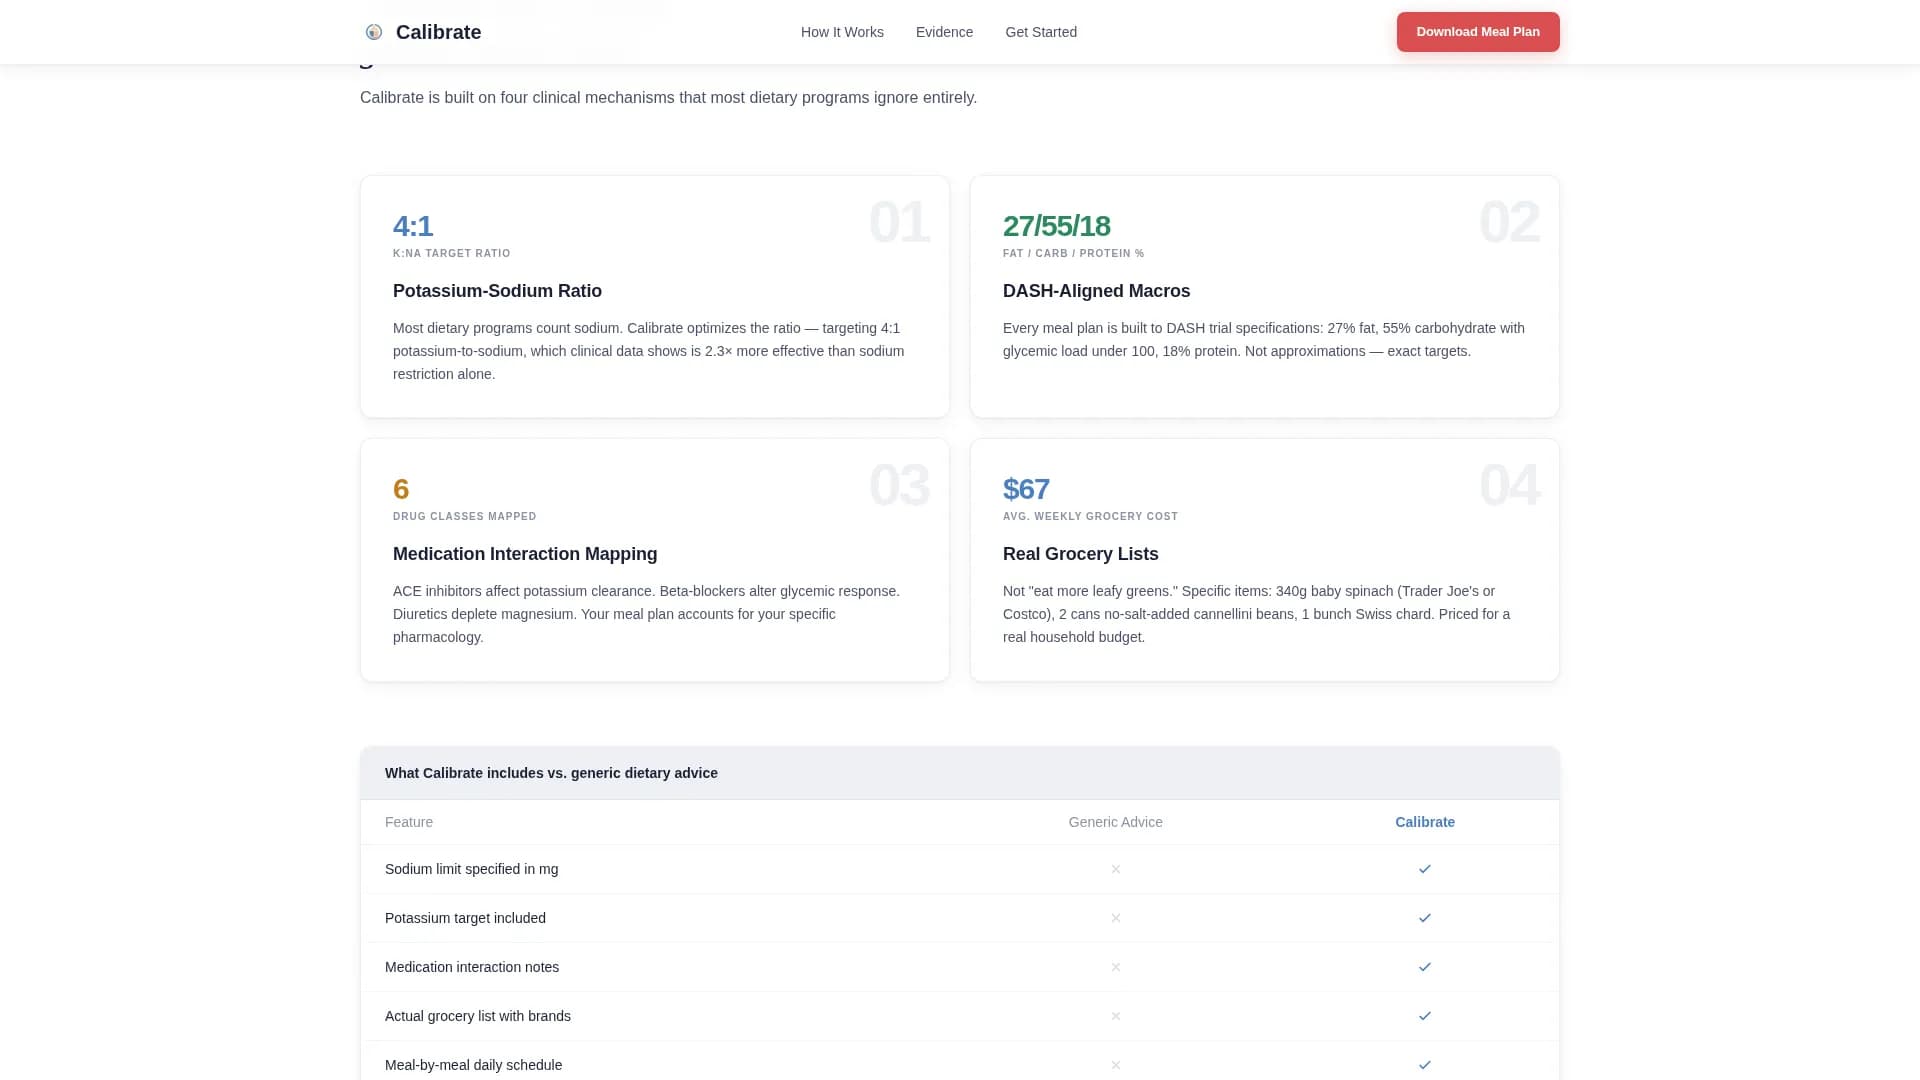Click the DASH trial specifications paragraph
Viewport: 1920px width, 1080px height.
tap(1264, 340)
